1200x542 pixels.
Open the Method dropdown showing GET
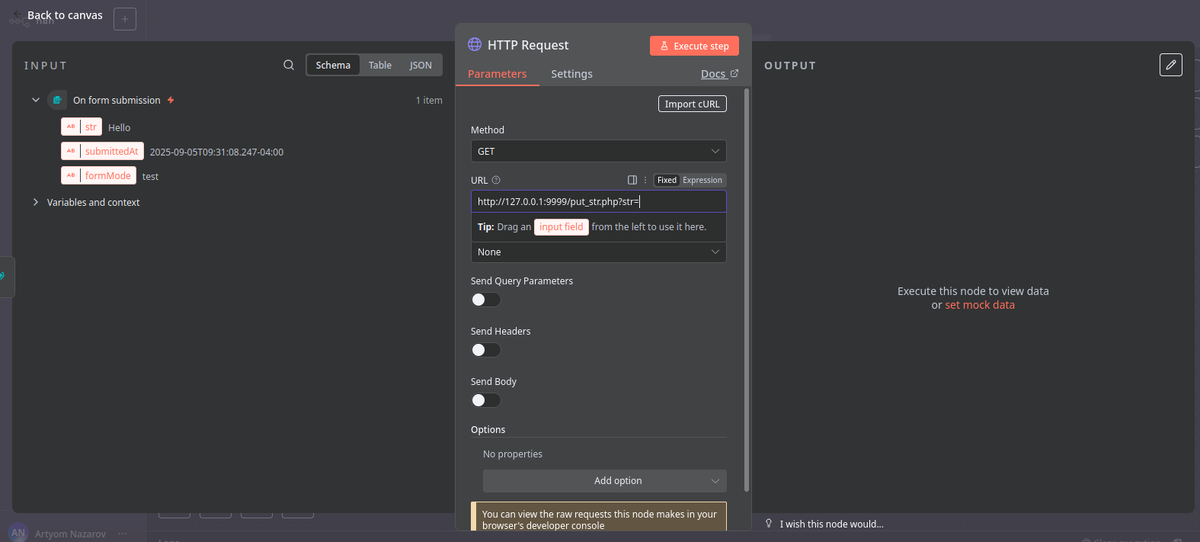[x=599, y=151]
